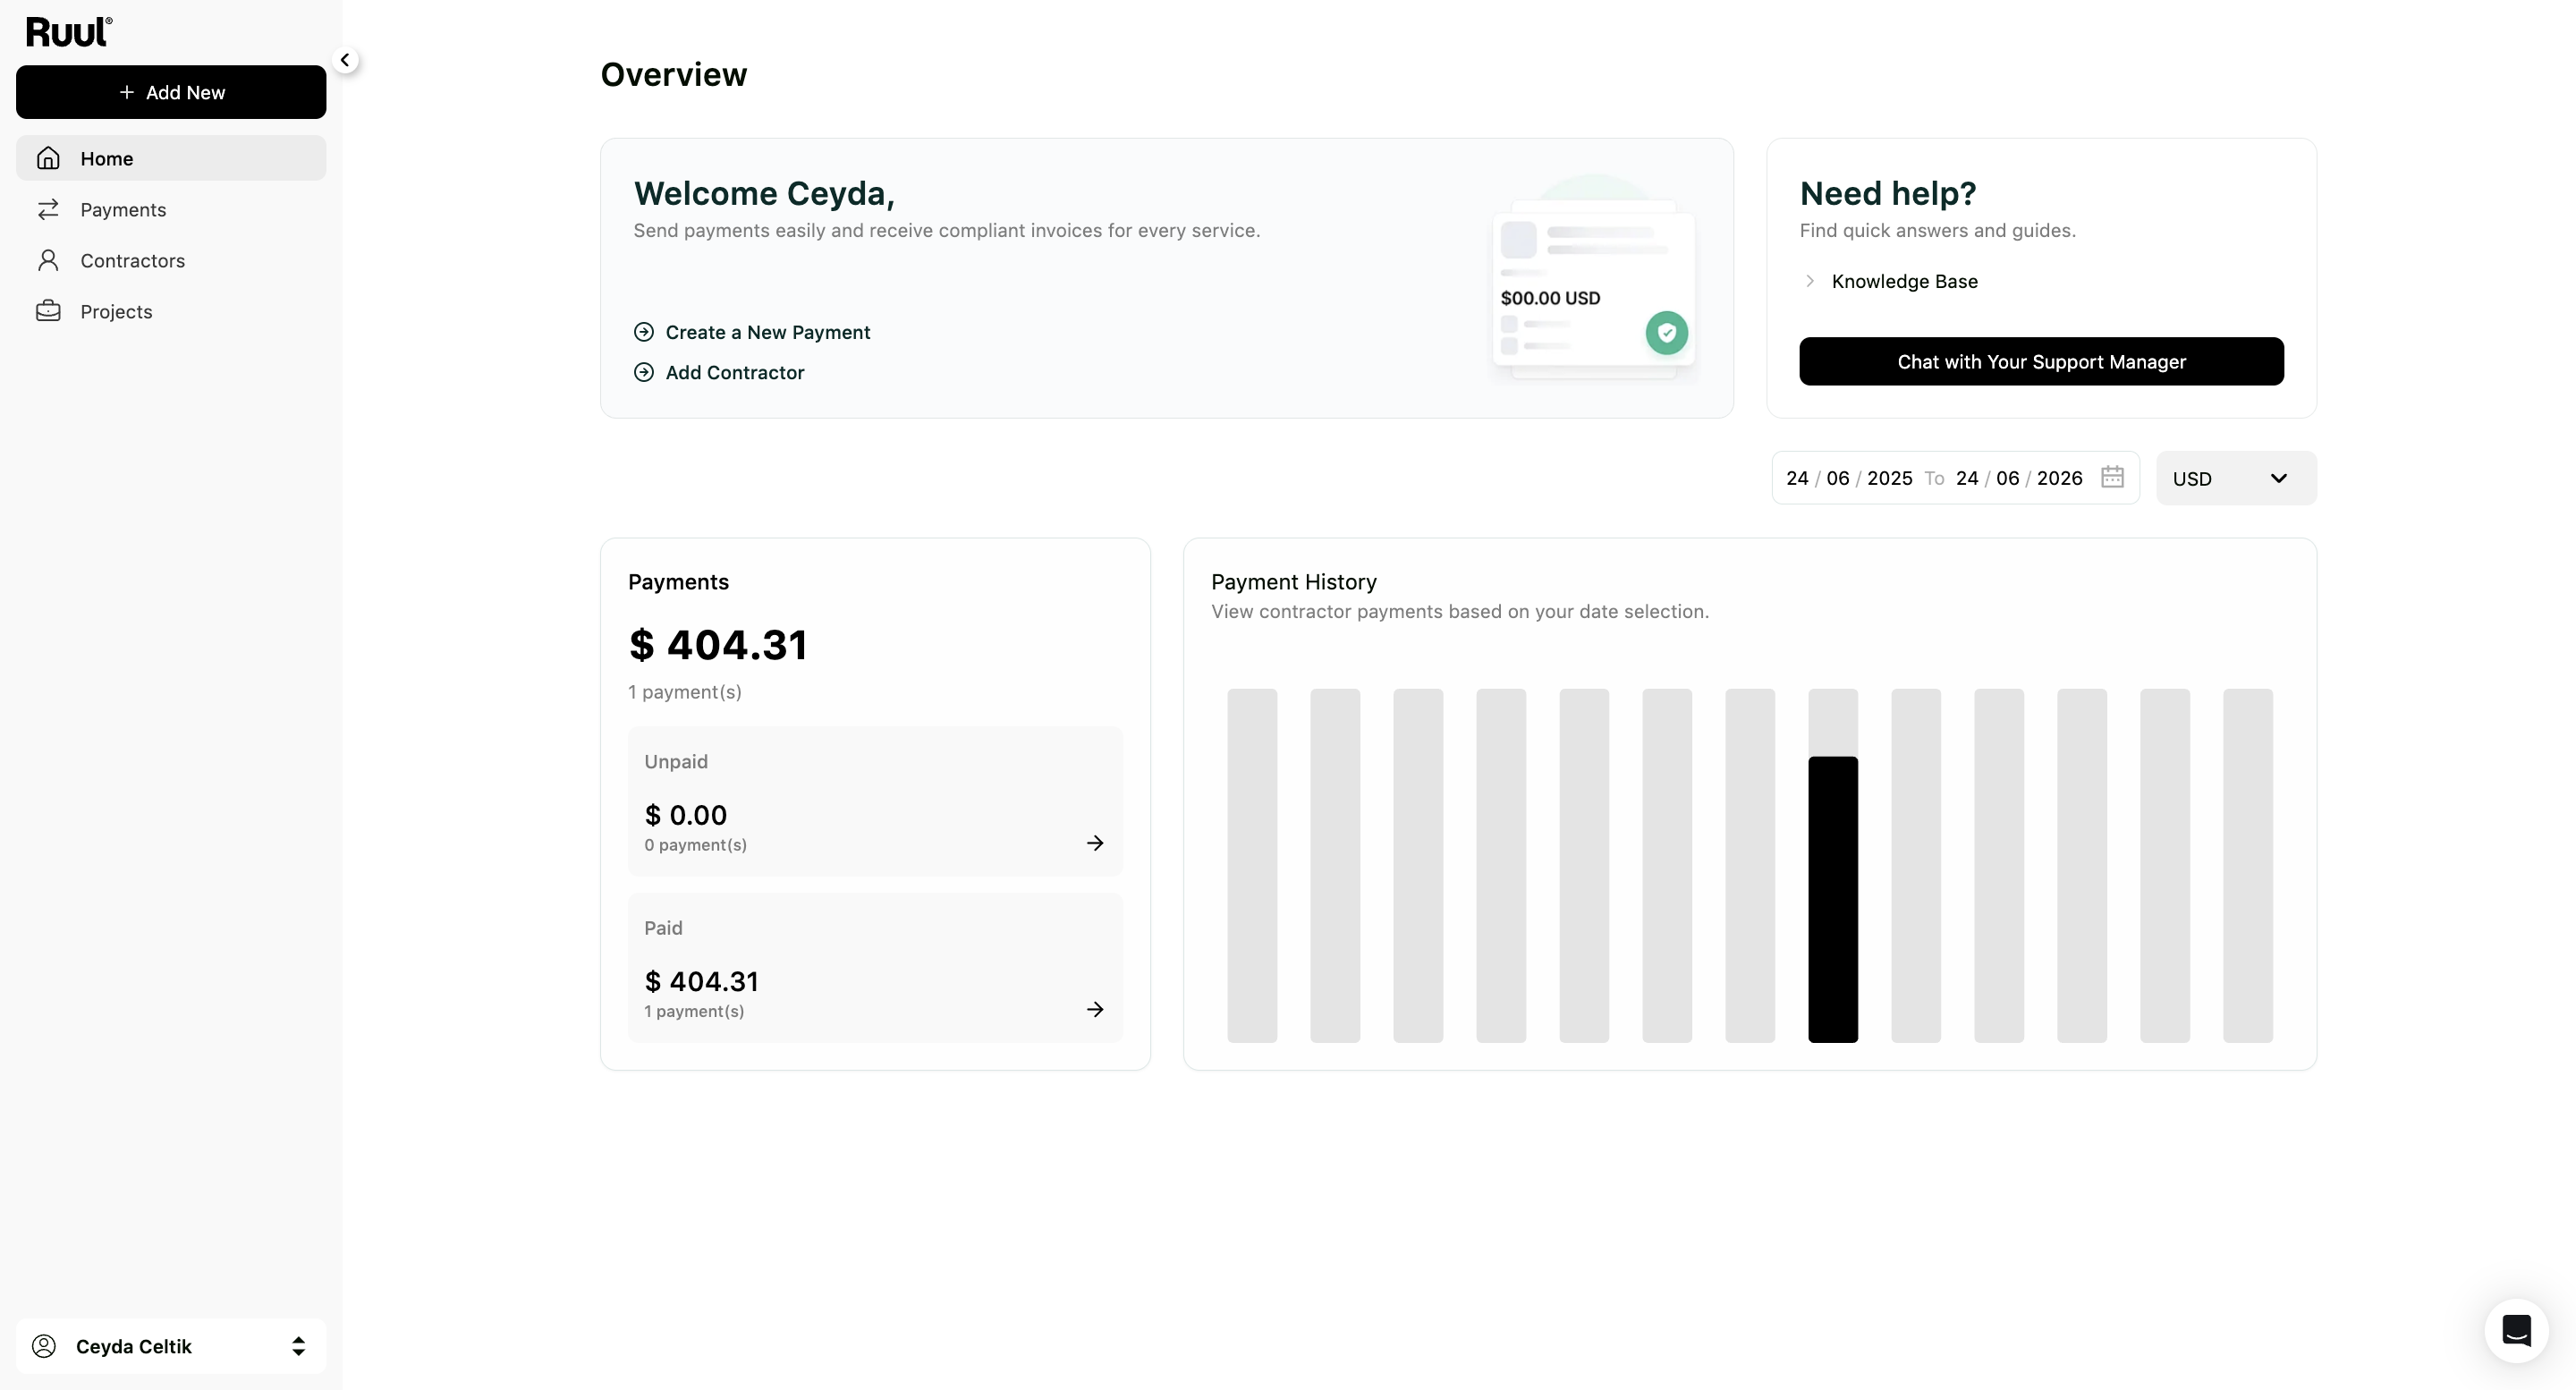2576x1390 pixels.
Task: Click the Contractors person icon
Action: pyautogui.click(x=48, y=260)
